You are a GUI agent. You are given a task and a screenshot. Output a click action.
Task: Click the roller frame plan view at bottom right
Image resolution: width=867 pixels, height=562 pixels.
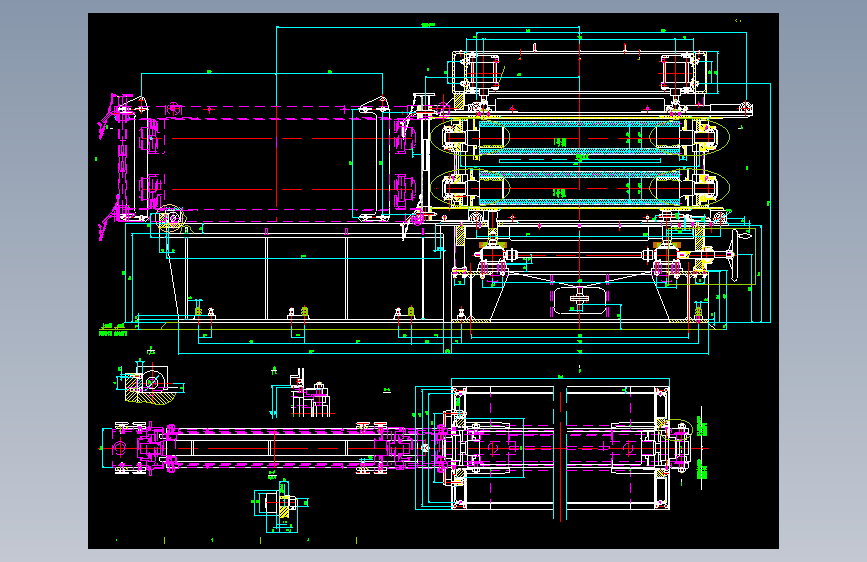[561, 448]
